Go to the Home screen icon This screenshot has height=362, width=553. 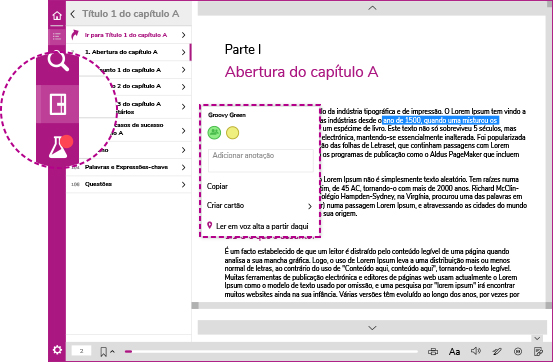click(x=57, y=16)
